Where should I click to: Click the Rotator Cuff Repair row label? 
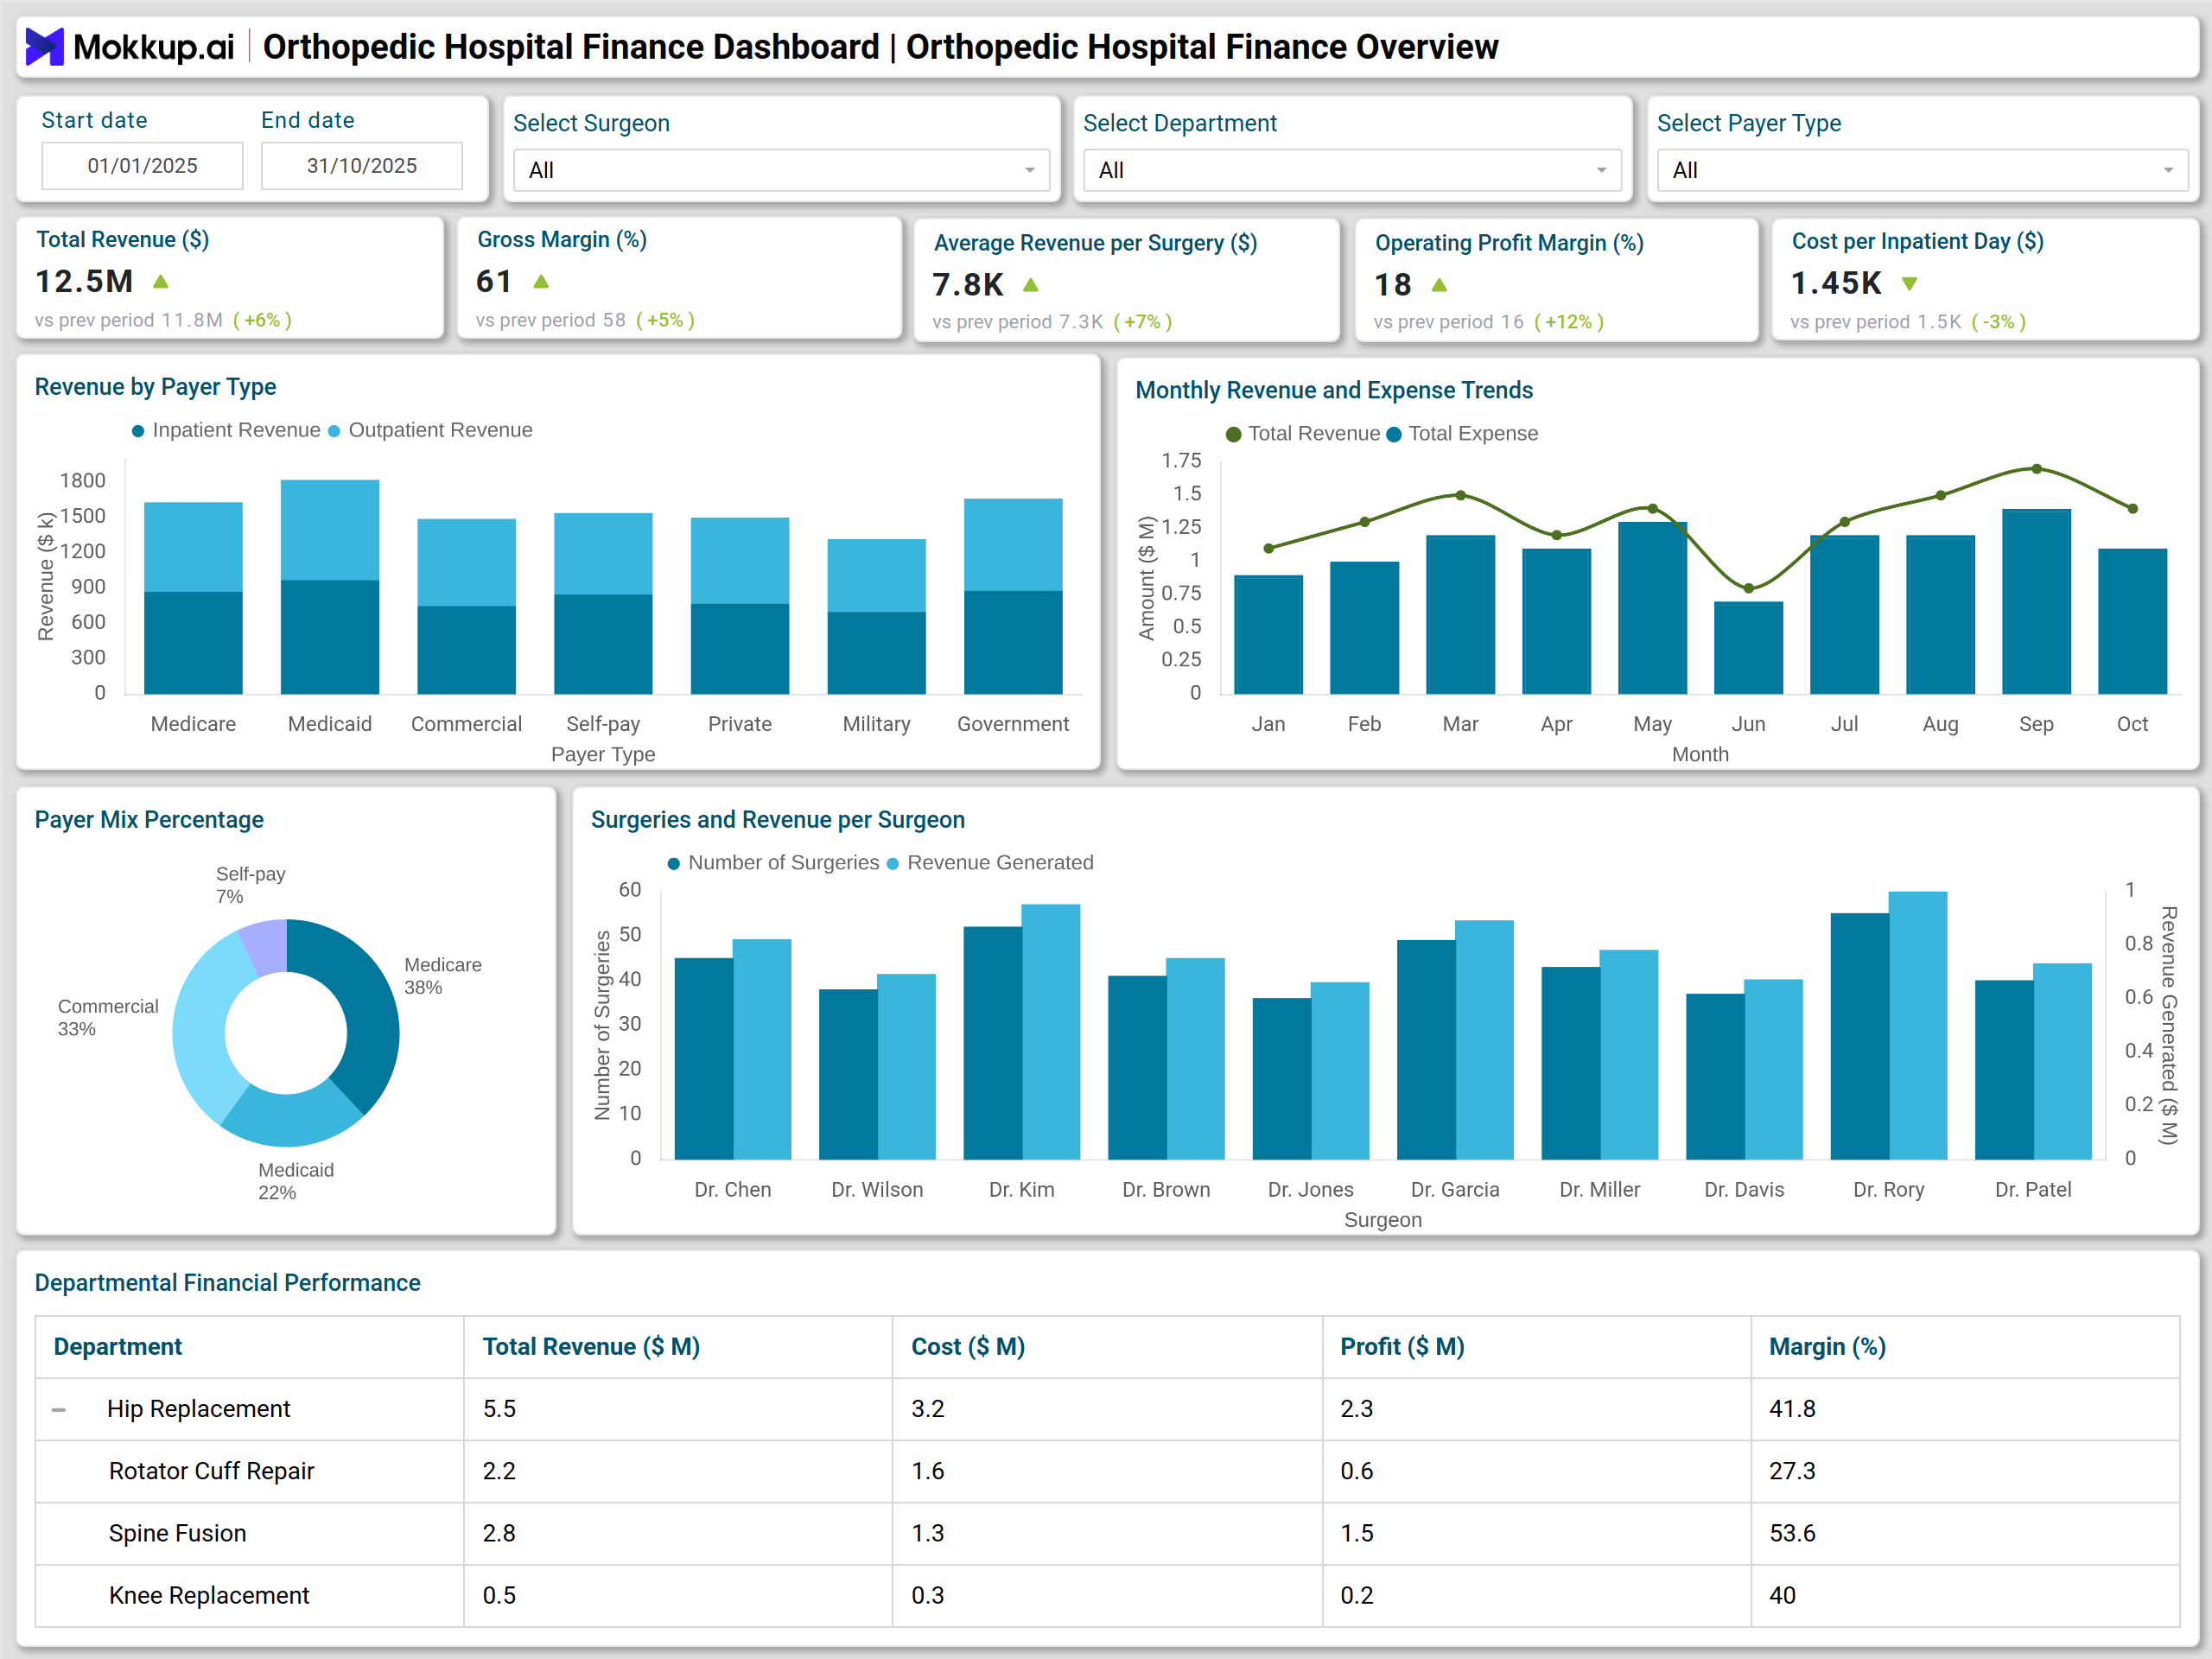(211, 1472)
